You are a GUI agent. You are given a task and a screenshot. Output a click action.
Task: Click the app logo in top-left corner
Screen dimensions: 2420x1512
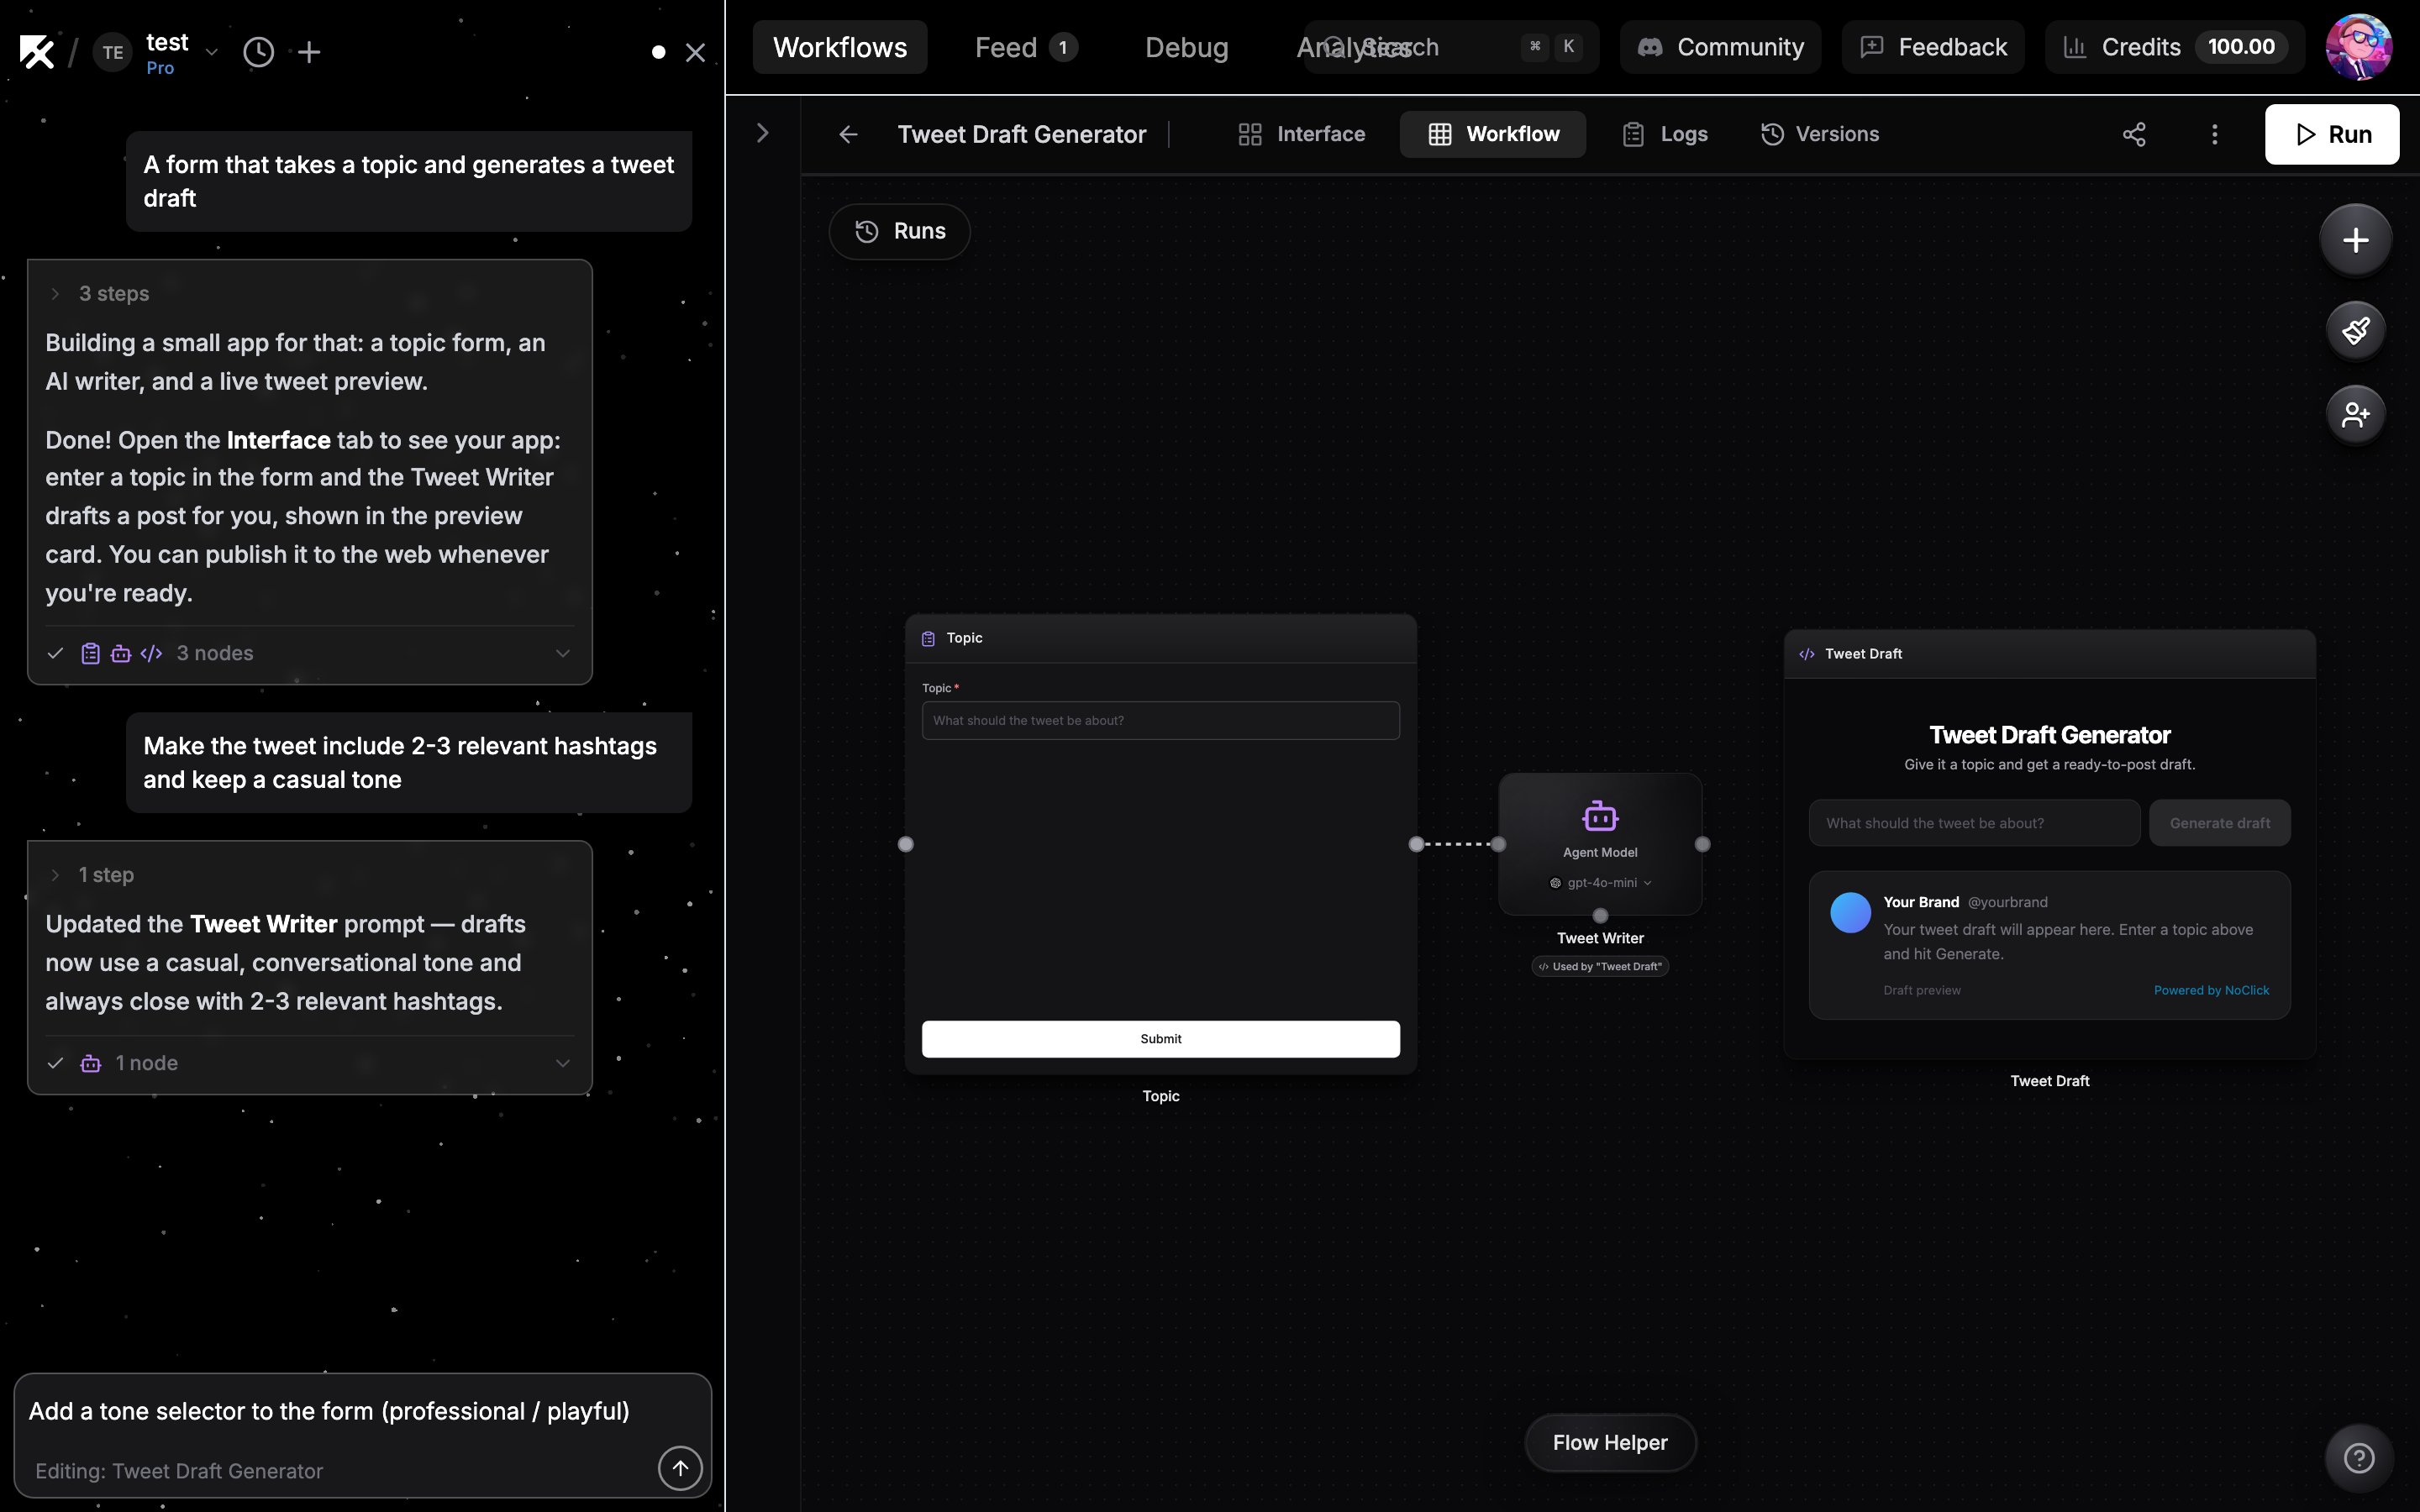click(x=37, y=51)
